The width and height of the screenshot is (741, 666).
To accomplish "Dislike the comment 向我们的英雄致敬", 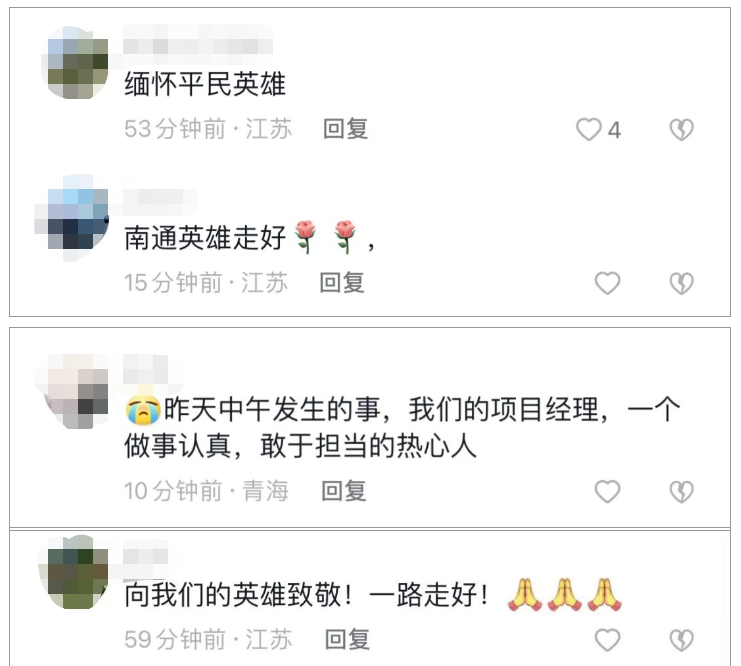I will [x=681, y=640].
